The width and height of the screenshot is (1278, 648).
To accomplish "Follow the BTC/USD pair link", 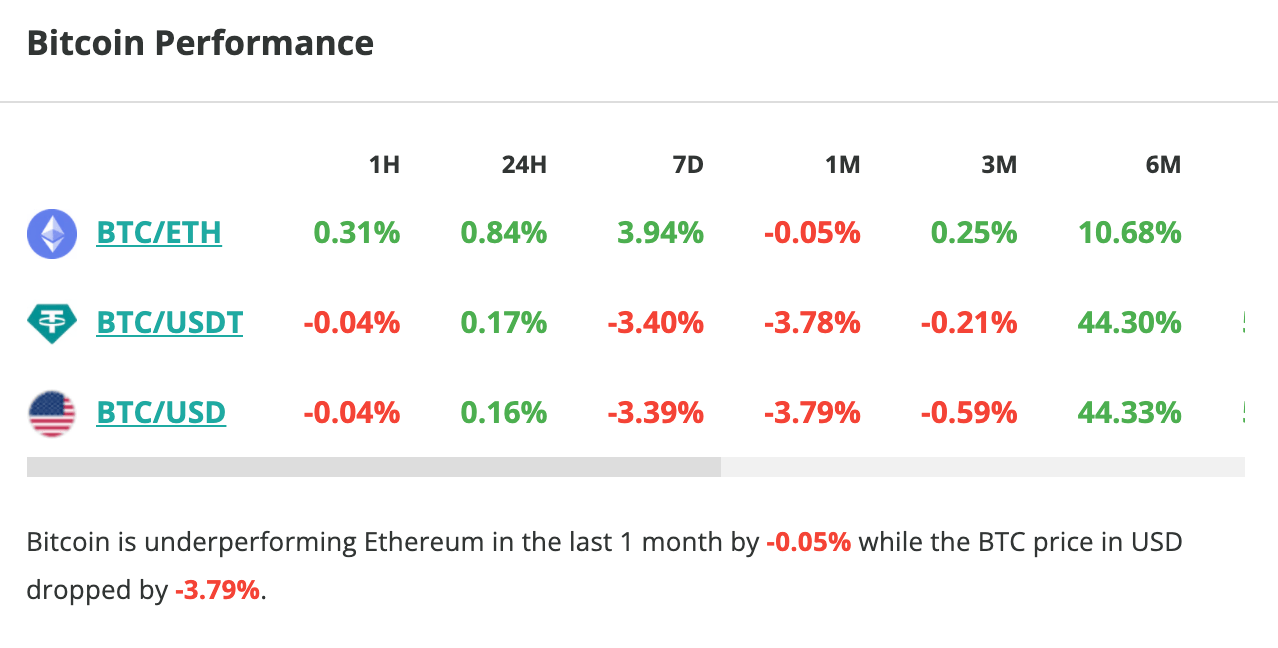I will [x=161, y=413].
